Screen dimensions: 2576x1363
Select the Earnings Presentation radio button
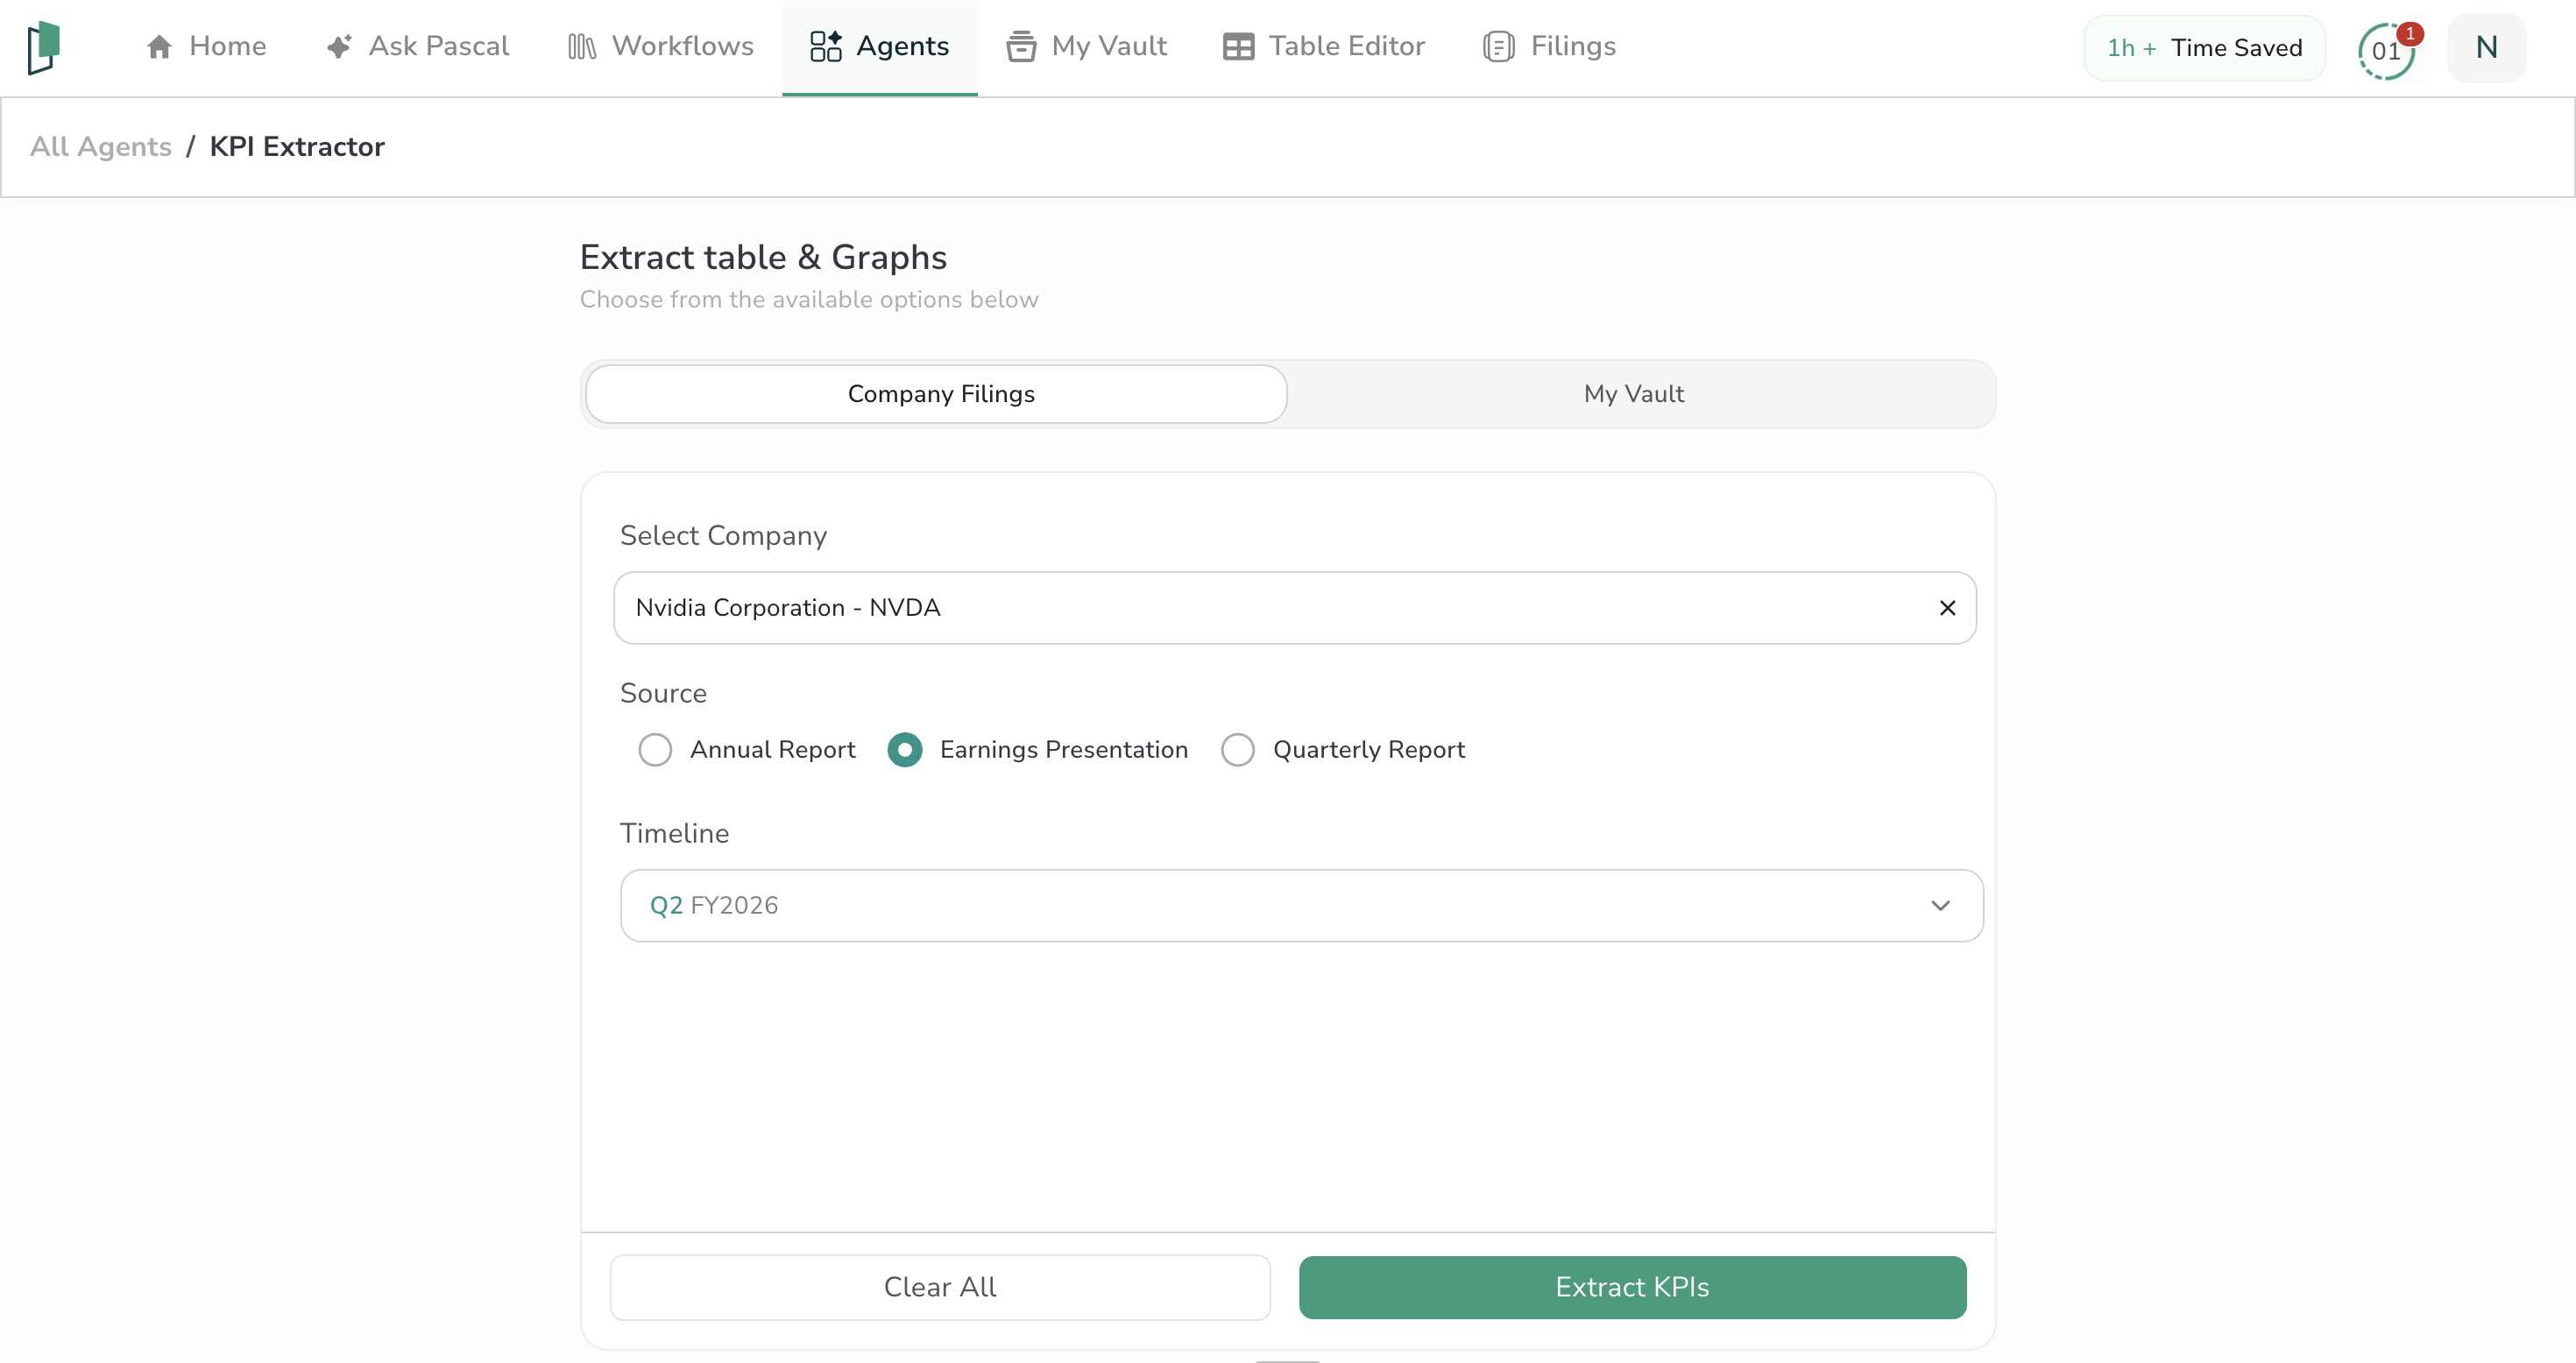[905, 750]
